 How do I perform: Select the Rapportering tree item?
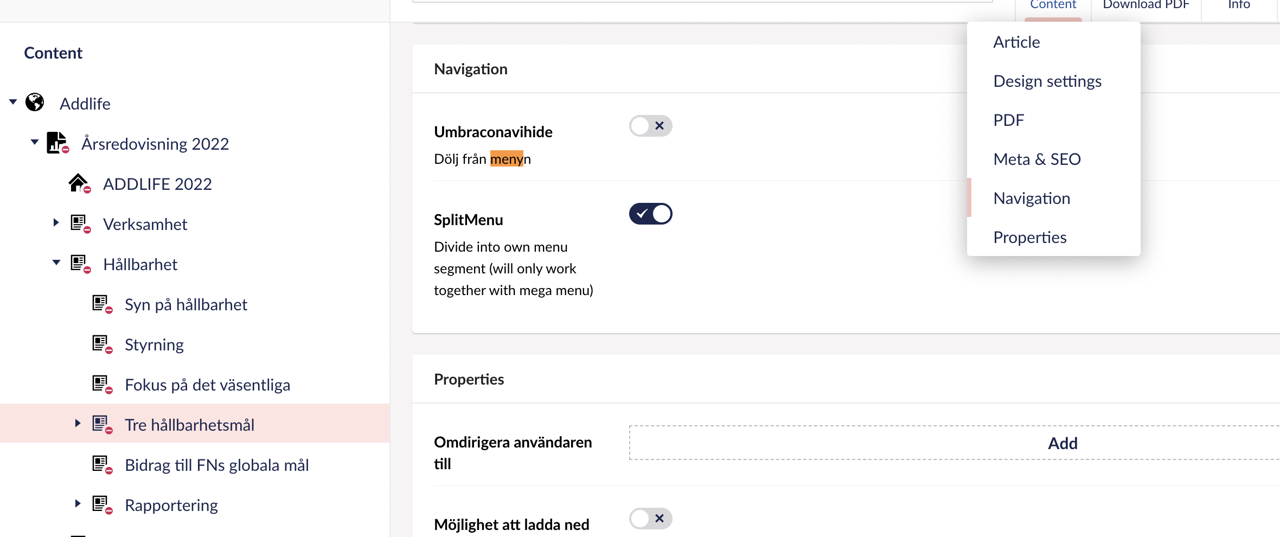[x=171, y=505]
